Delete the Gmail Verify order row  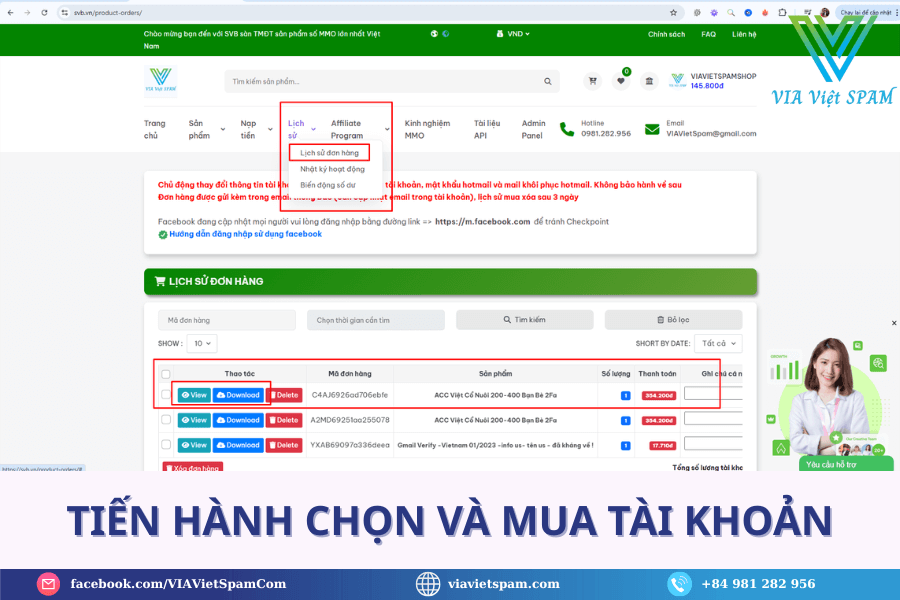[283, 445]
